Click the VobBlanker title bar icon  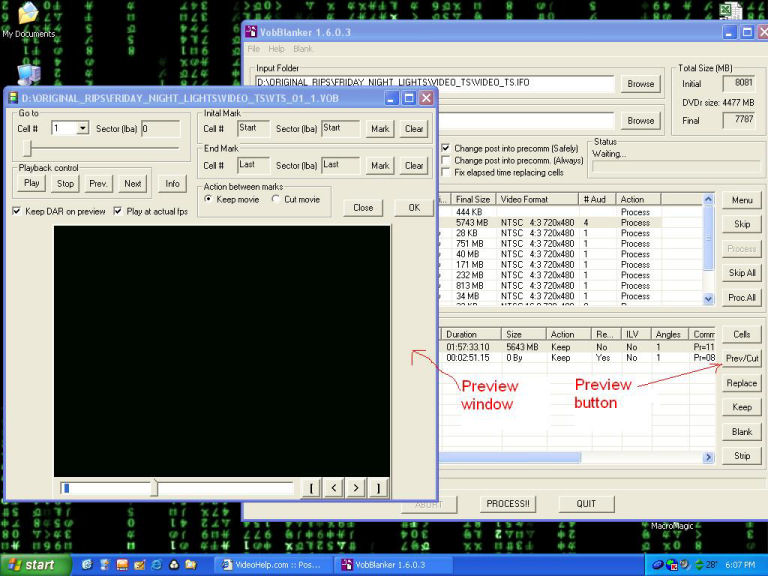251,32
